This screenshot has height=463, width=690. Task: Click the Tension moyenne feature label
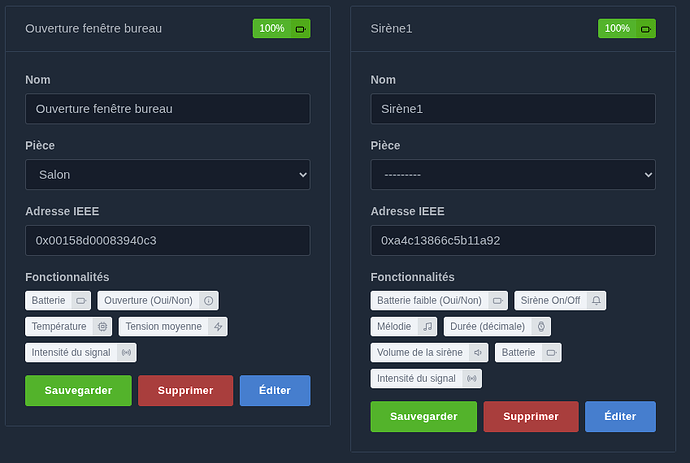pyautogui.click(x=164, y=327)
